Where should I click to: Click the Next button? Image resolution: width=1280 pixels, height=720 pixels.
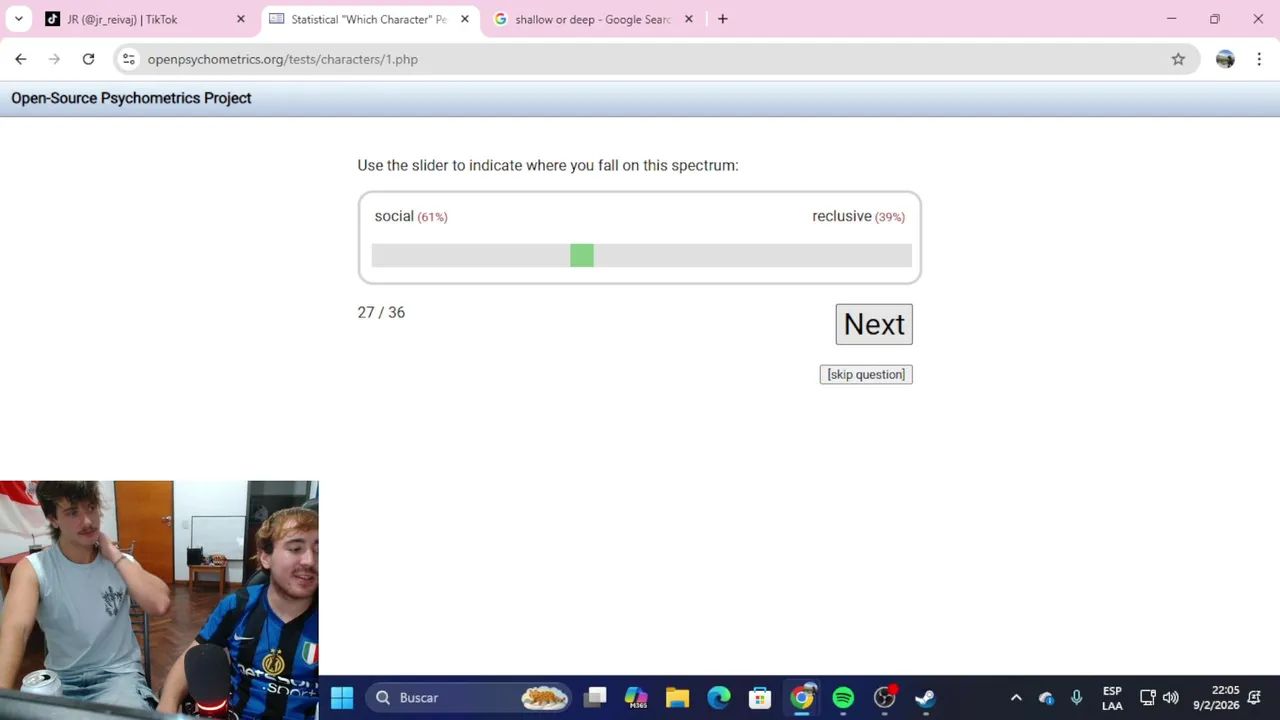[874, 324]
